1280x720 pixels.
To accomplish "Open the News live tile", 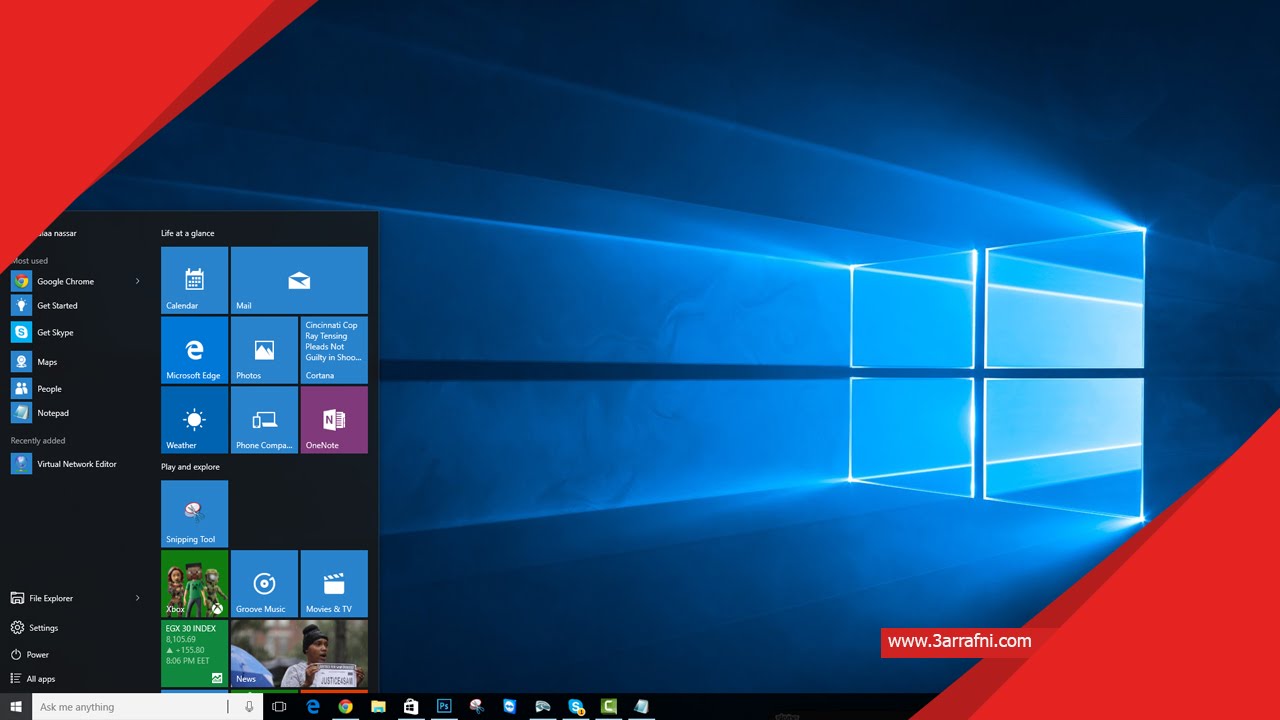I will point(299,653).
